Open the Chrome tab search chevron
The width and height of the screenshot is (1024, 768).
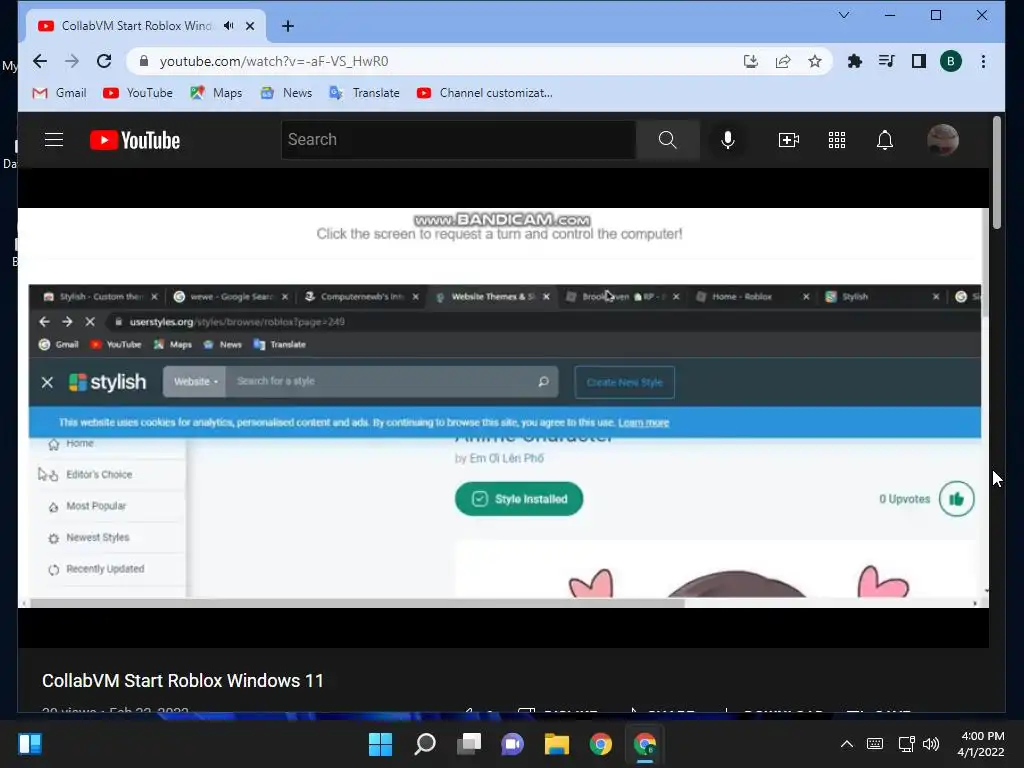pos(844,15)
